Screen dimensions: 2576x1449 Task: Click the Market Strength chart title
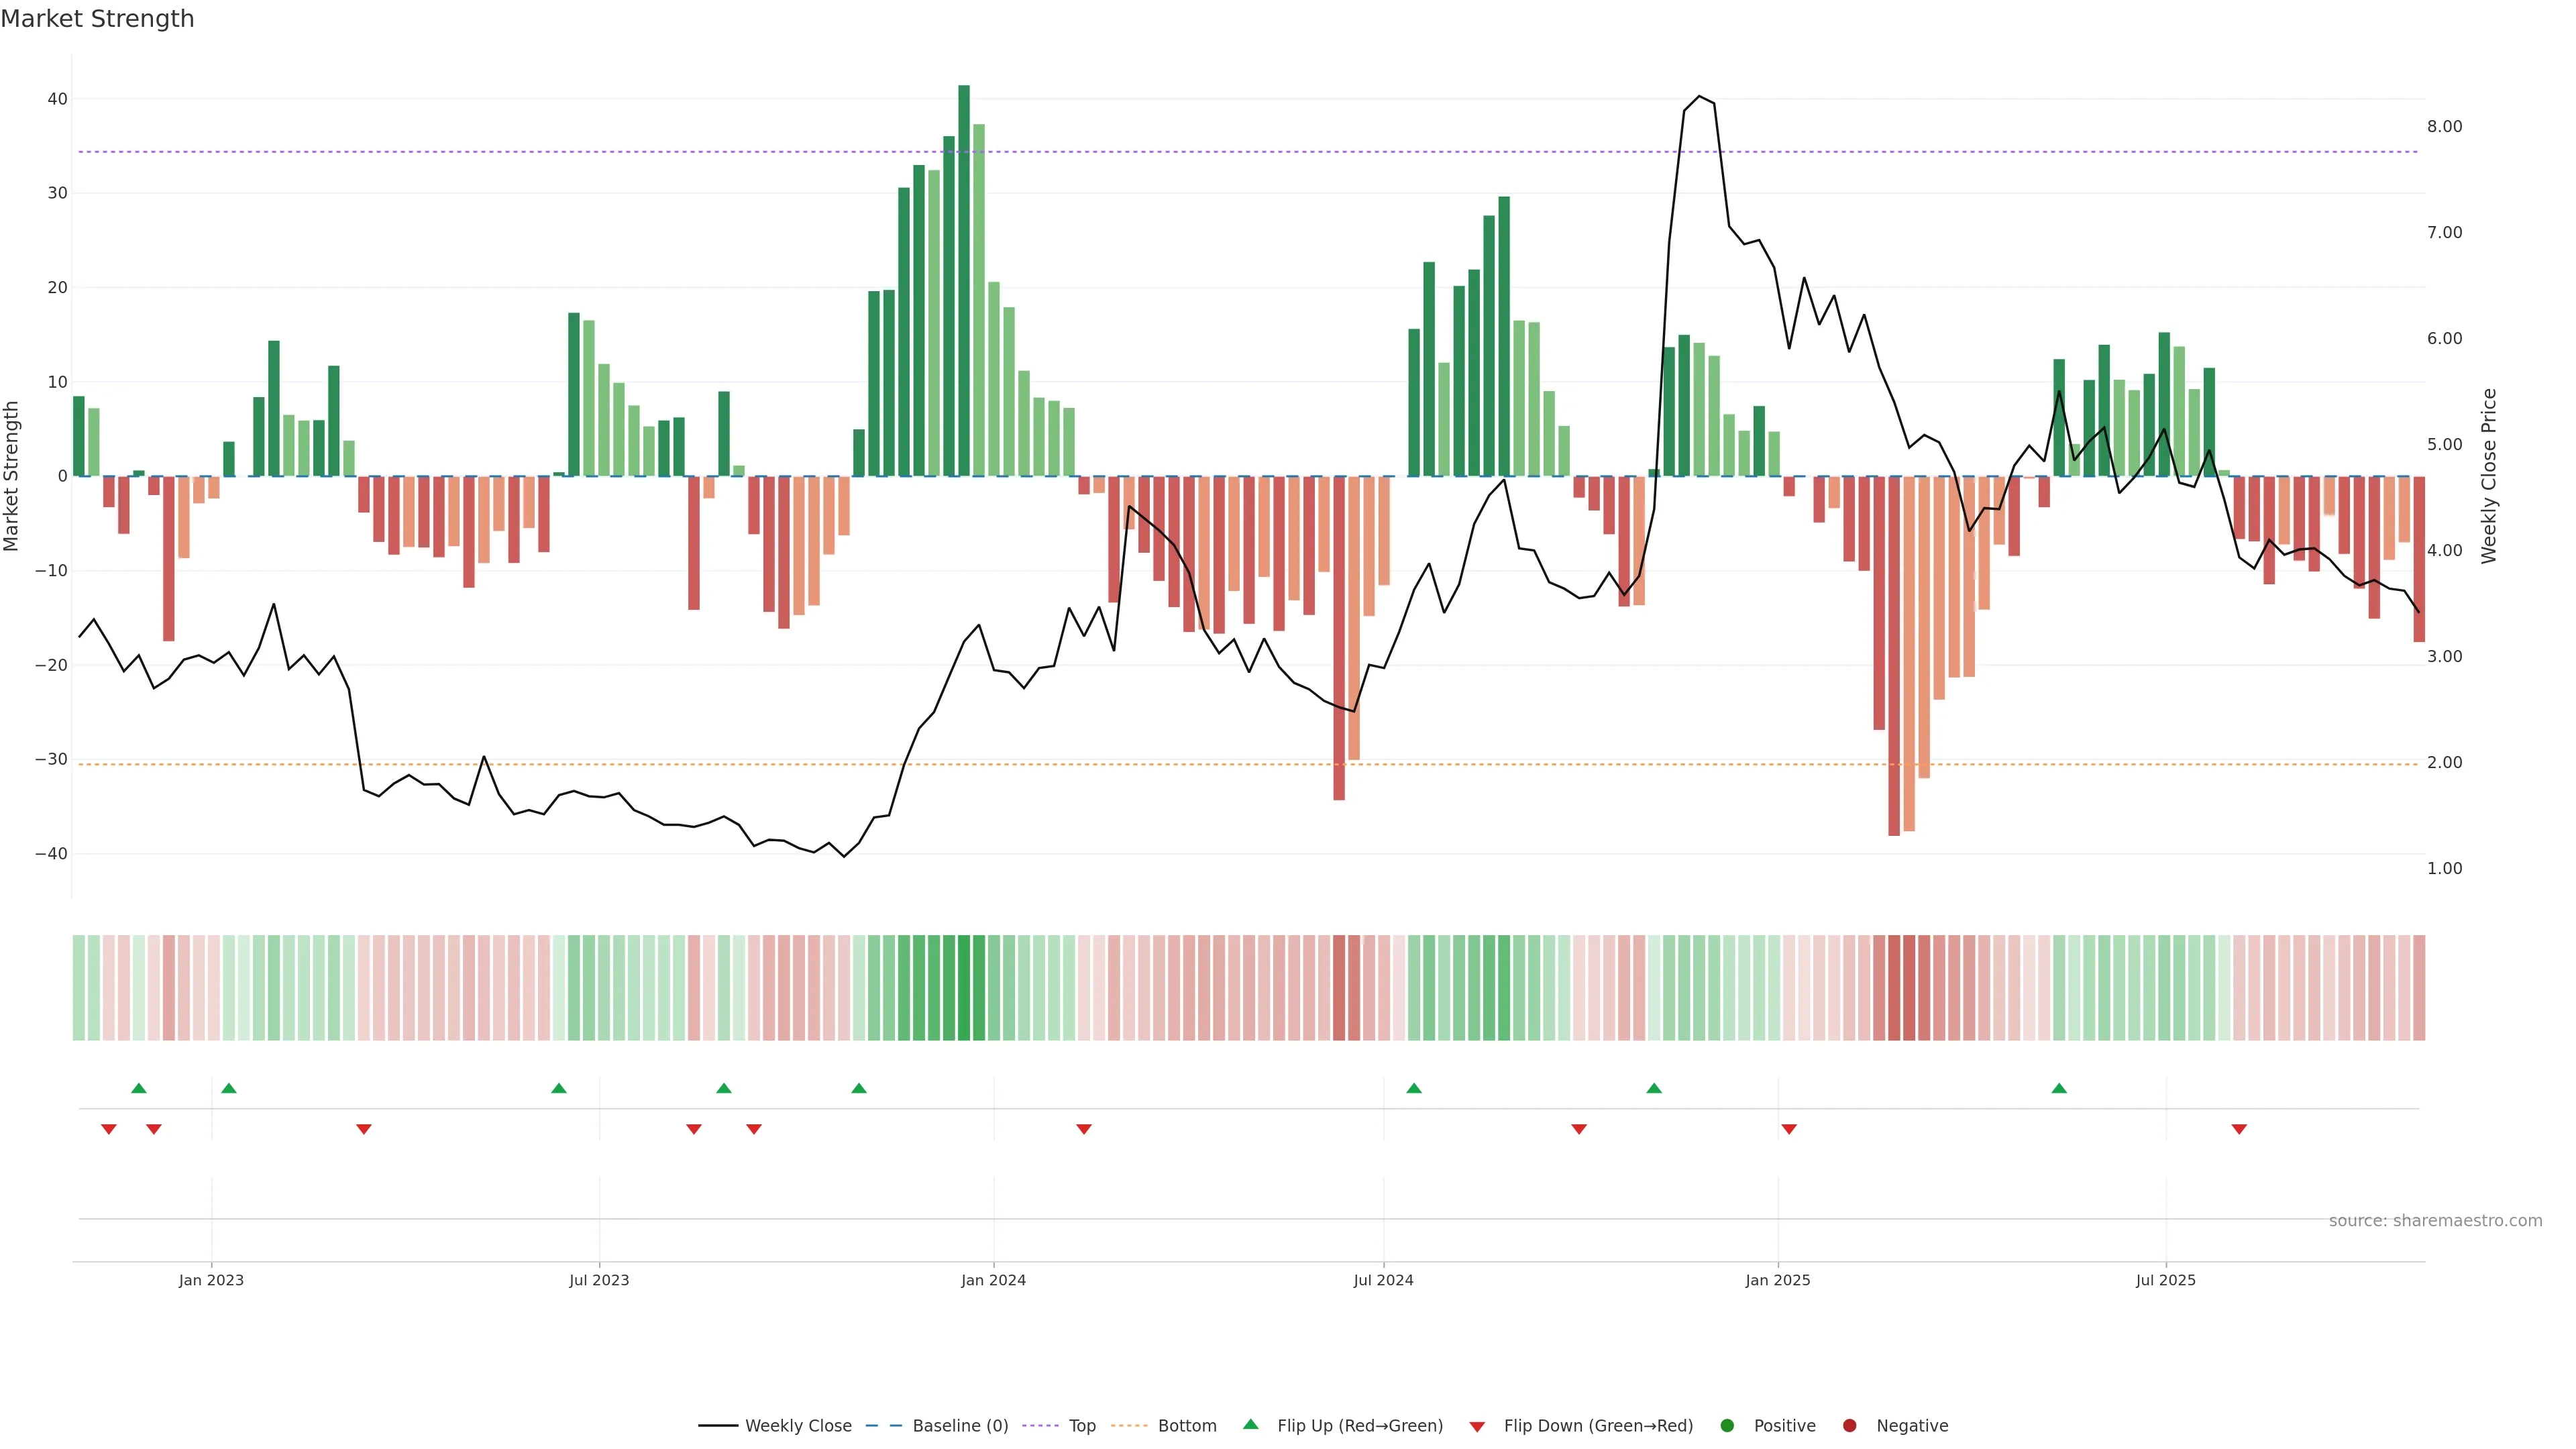[x=97, y=19]
